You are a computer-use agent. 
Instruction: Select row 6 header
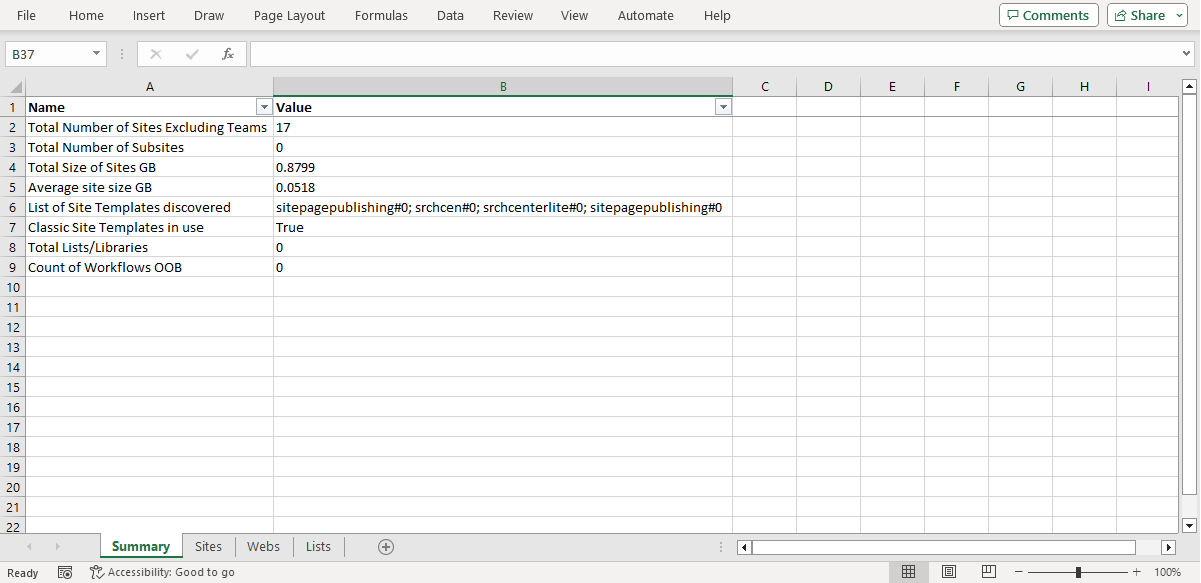tap(13, 207)
